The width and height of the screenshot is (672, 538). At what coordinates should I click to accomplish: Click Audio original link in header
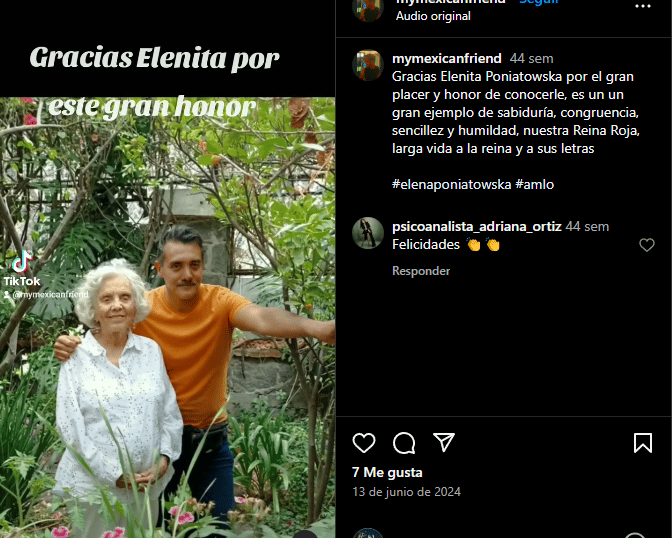coord(433,16)
